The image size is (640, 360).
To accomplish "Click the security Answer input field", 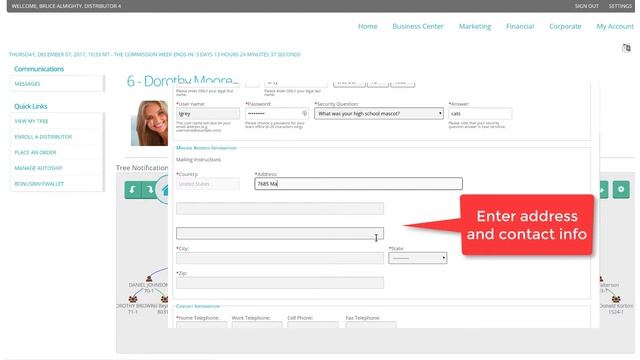I will click(480, 113).
